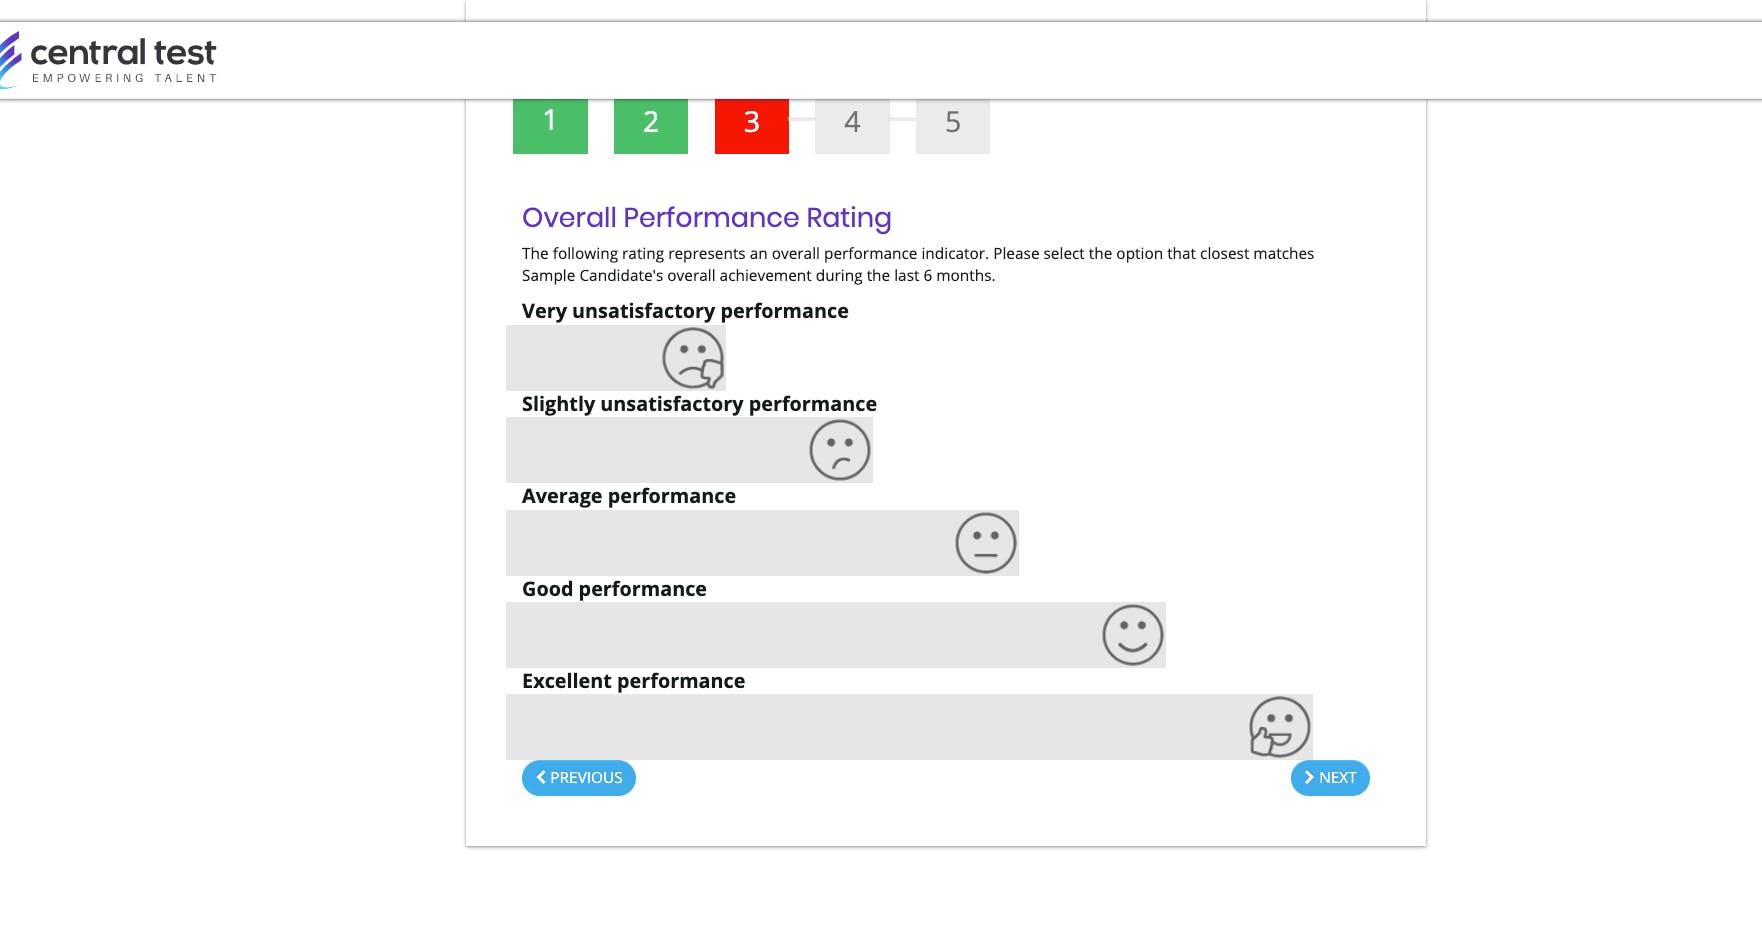Click the smiling face icon
Image resolution: width=1762 pixels, height=931 pixels.
(1133, 635)
